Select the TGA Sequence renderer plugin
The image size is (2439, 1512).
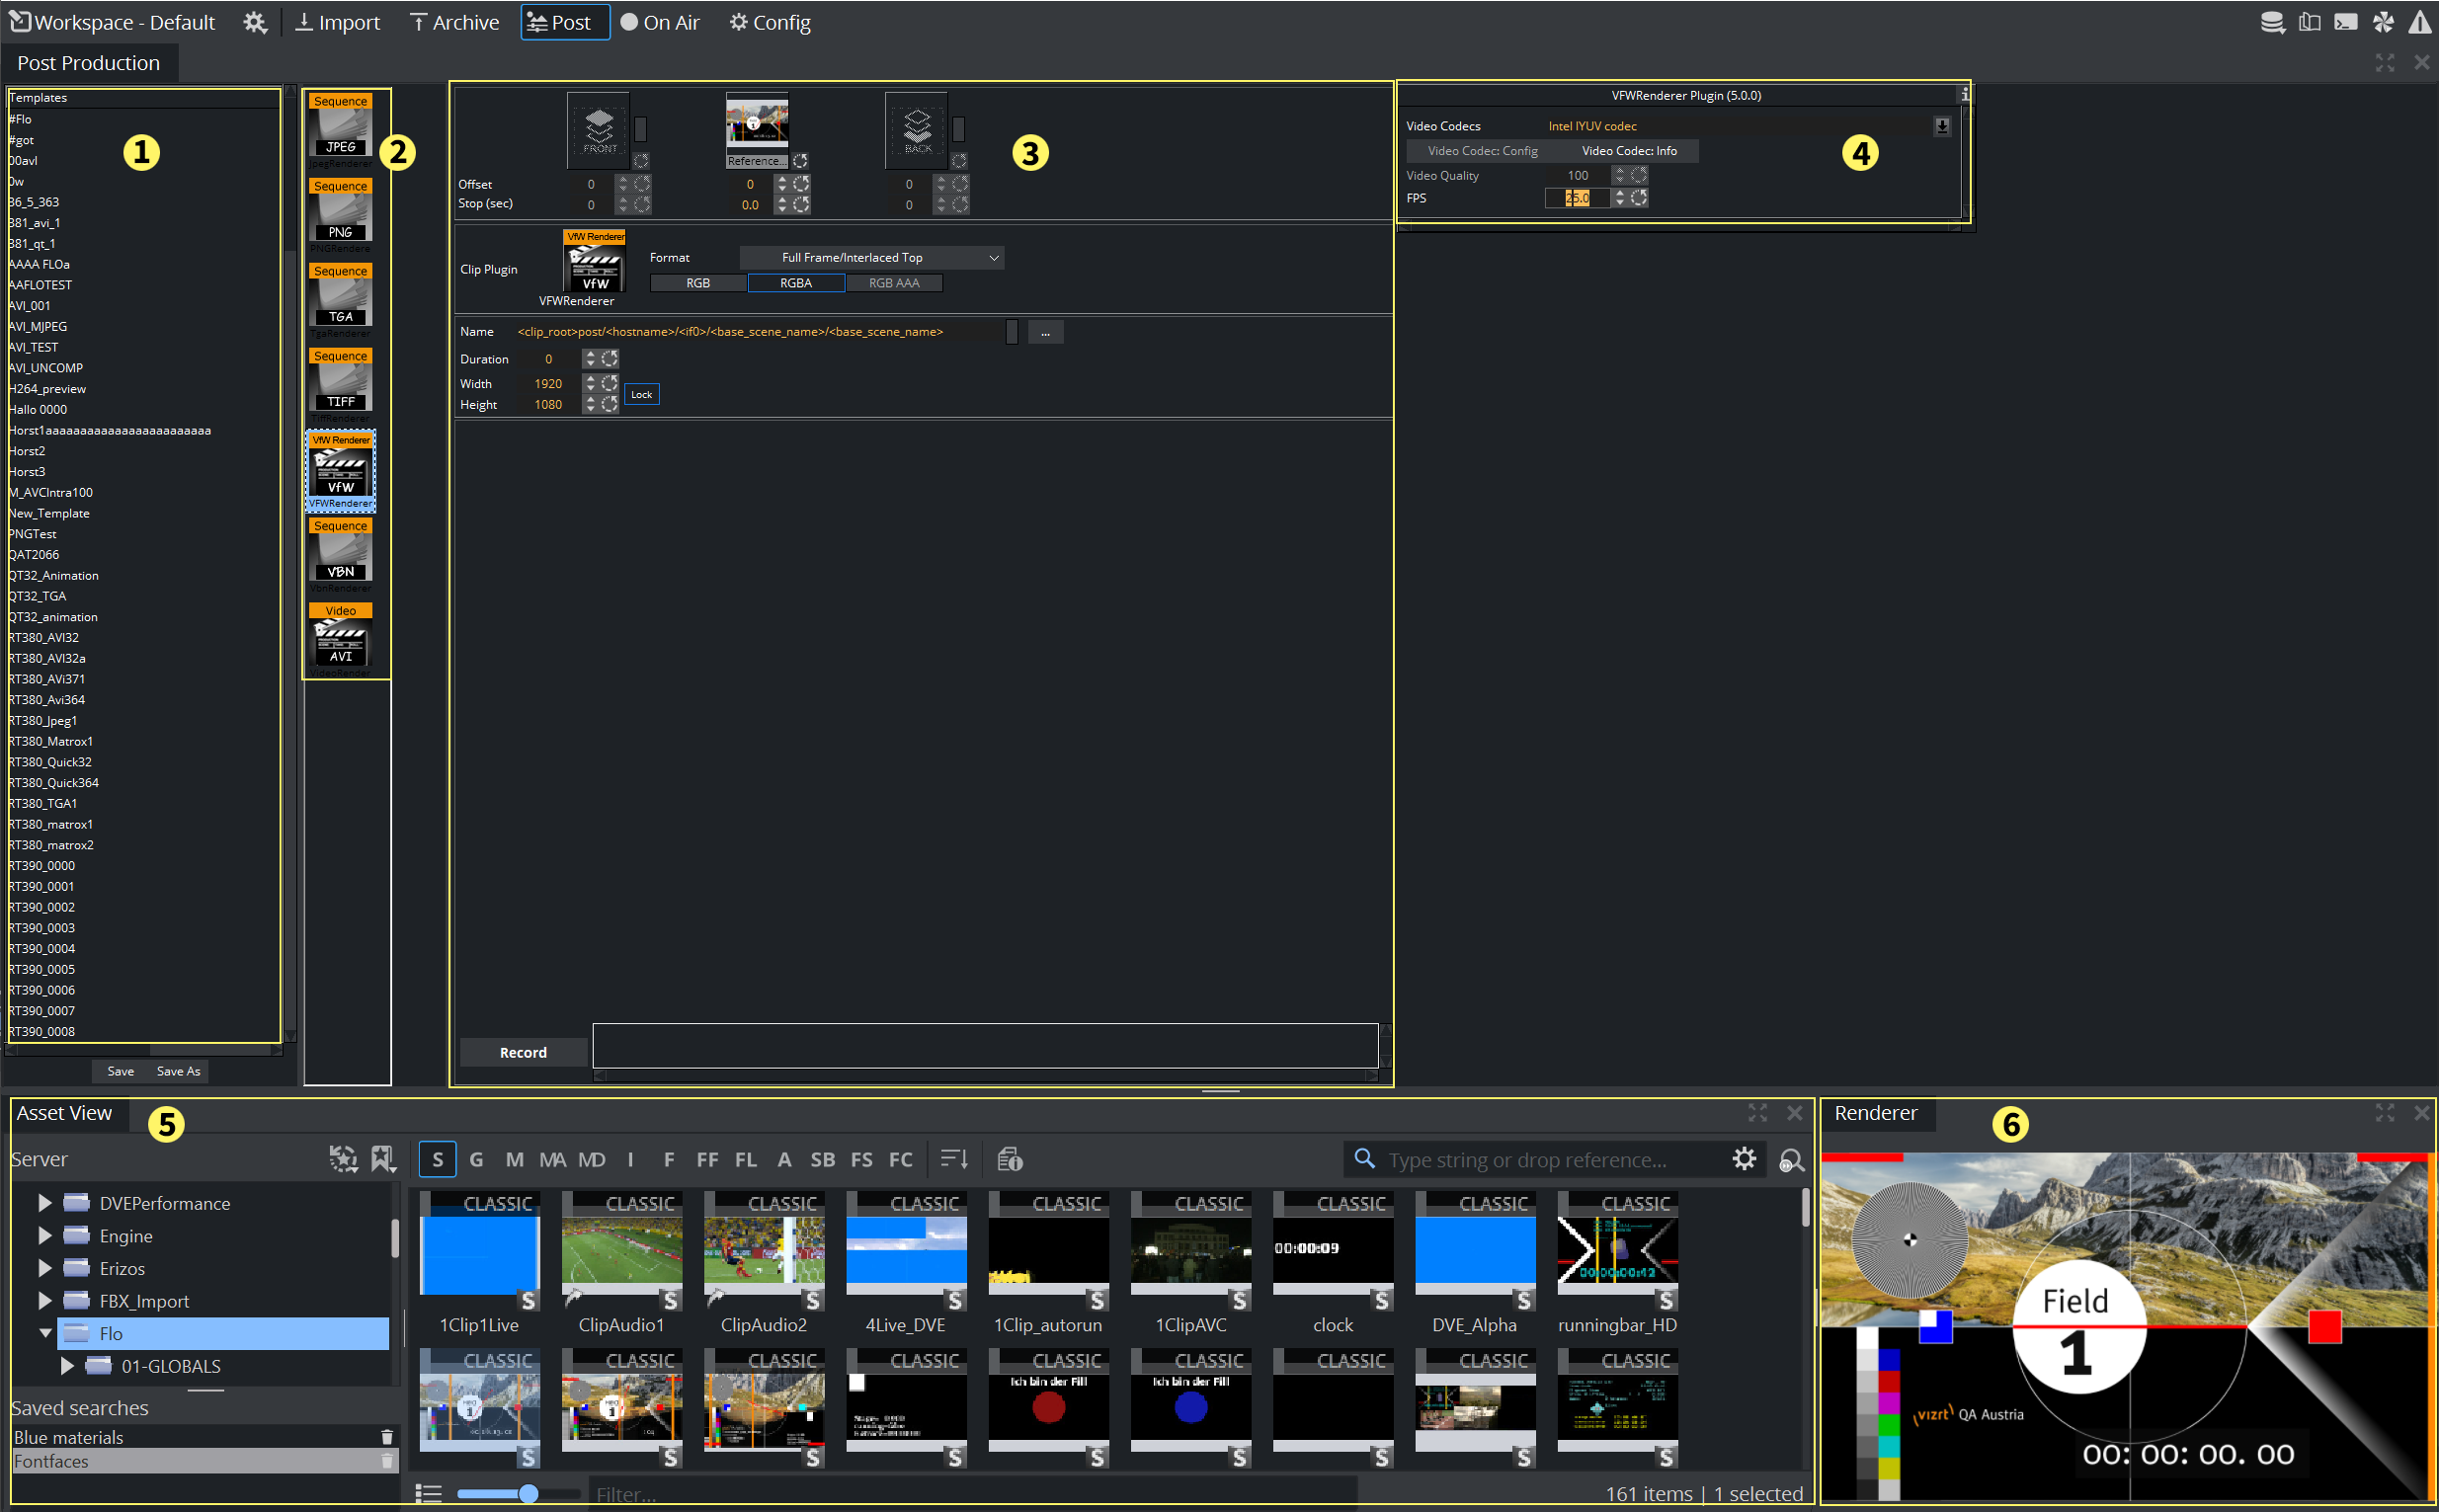pos(341,301)
